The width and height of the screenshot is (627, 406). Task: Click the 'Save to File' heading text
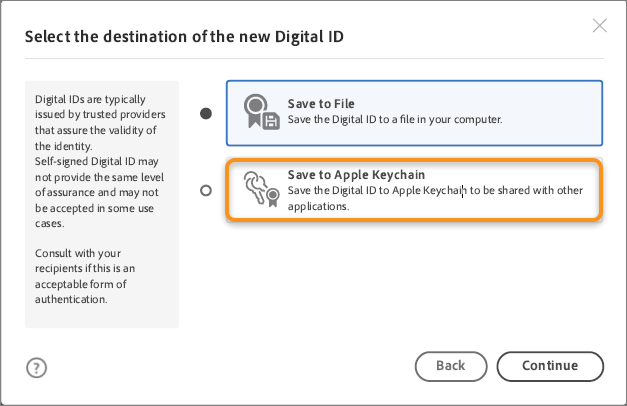(x=321, y=104)
